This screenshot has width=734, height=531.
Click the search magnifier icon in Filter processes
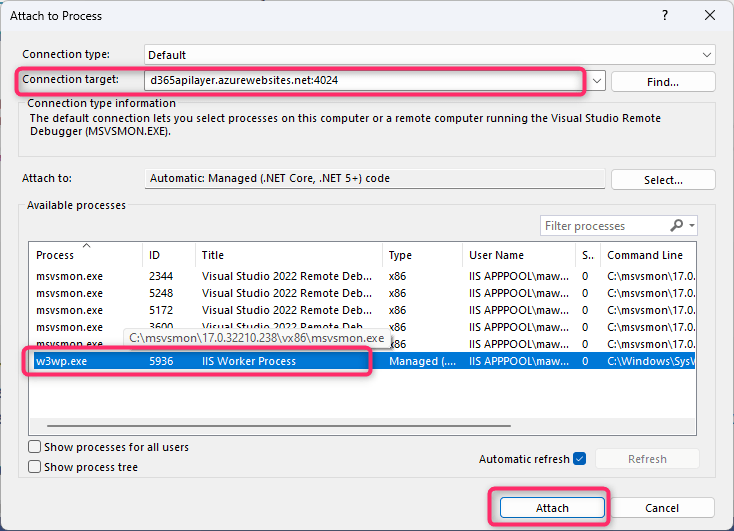point(678,226)
